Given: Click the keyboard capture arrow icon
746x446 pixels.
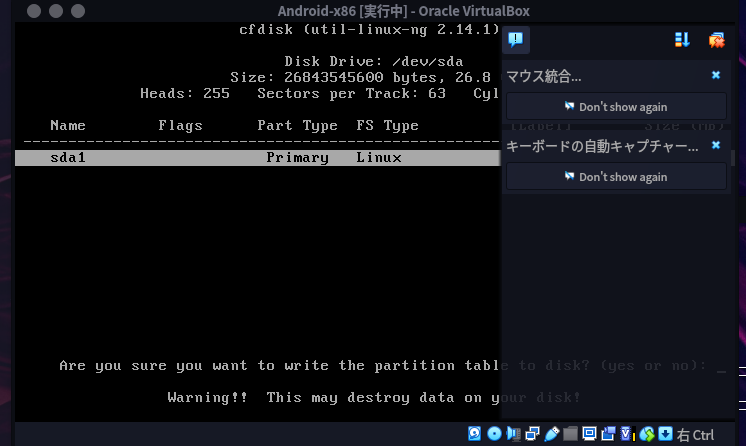Looking at the screenshot, I should [x=665, y=434].
